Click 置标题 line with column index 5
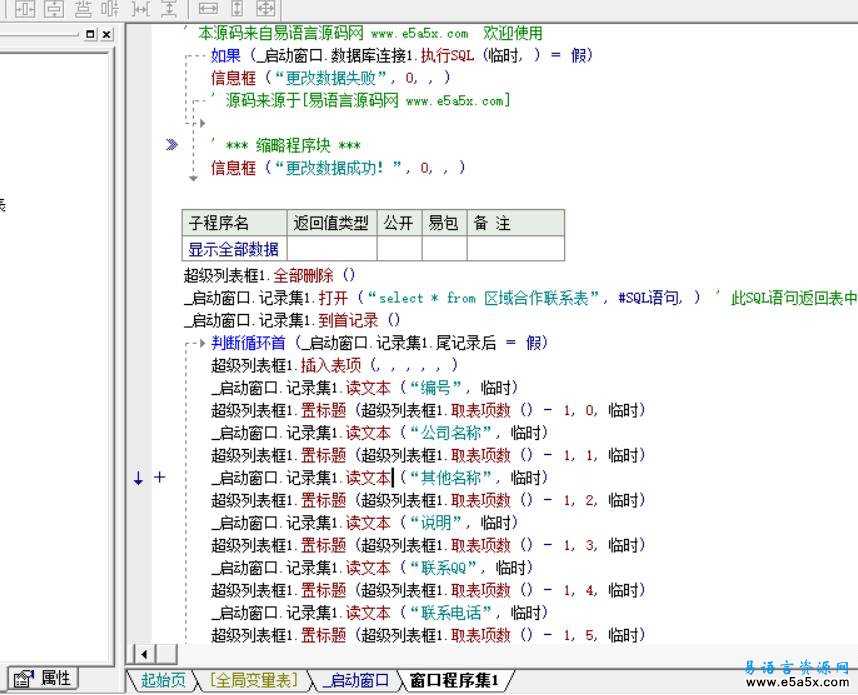Screen dimensions: 858x695 pos(428,635)
